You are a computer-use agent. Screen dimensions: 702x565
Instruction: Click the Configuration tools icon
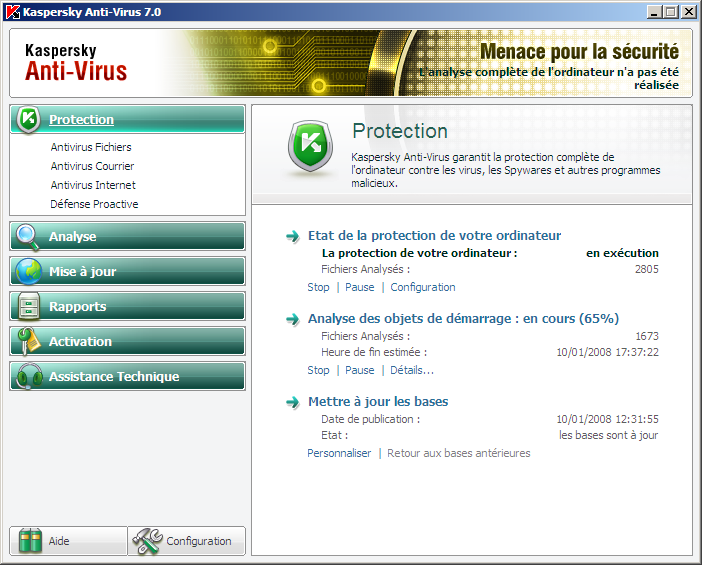147,541
